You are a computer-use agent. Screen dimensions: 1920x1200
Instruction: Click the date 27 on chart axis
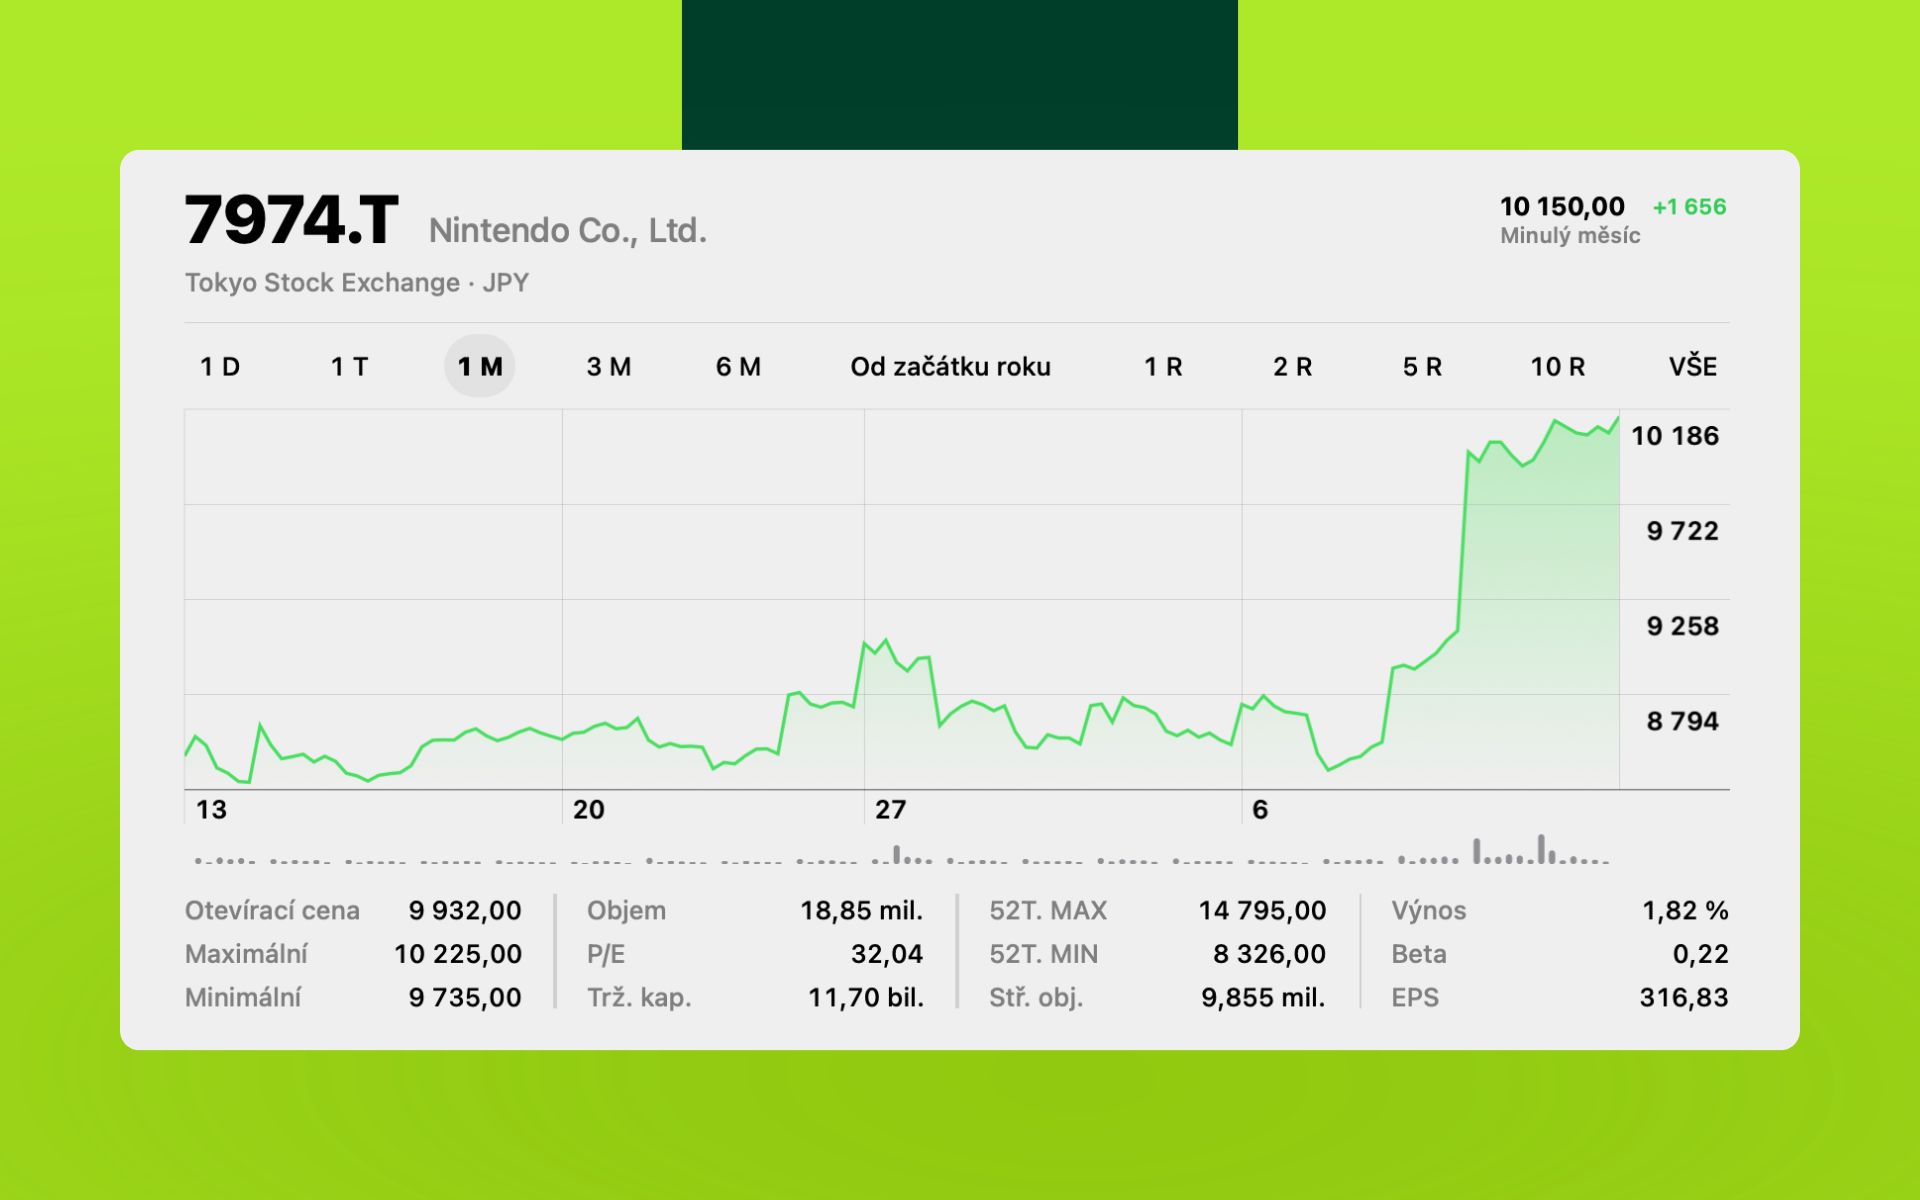[890, 810]
